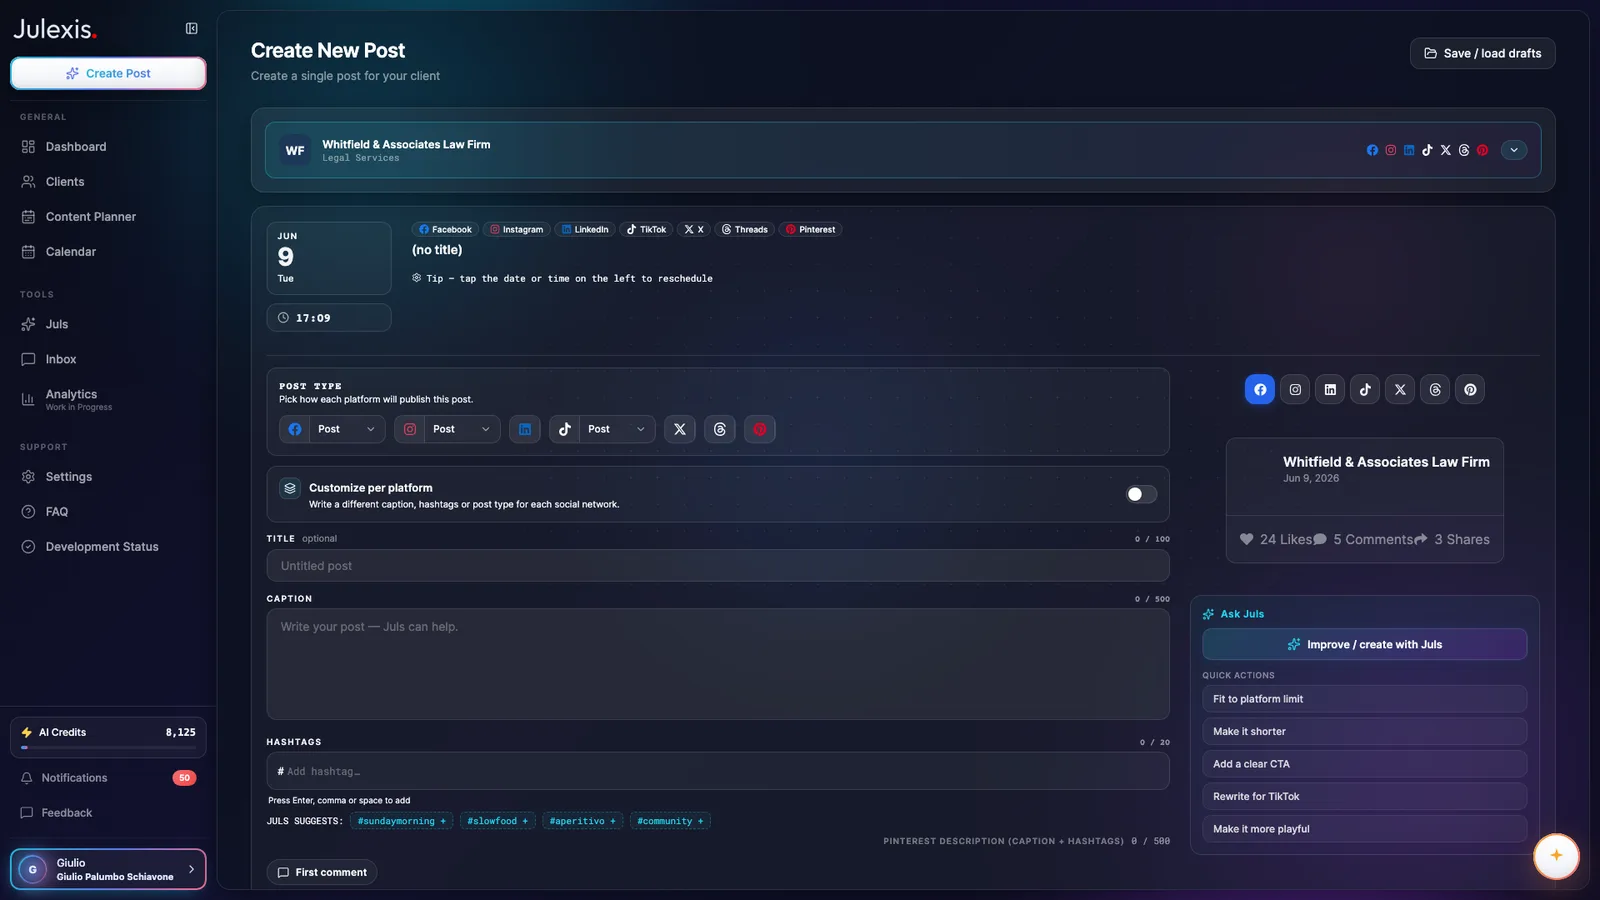The height and width of the screenshot is (900, 1600).
Task: Click Save / load drafts button
Action: point(1483,54)
